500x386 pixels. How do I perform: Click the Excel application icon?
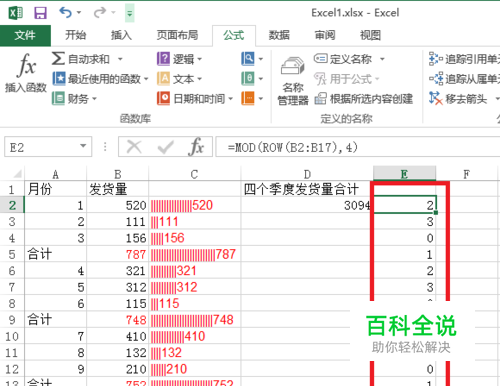point(16,13)
